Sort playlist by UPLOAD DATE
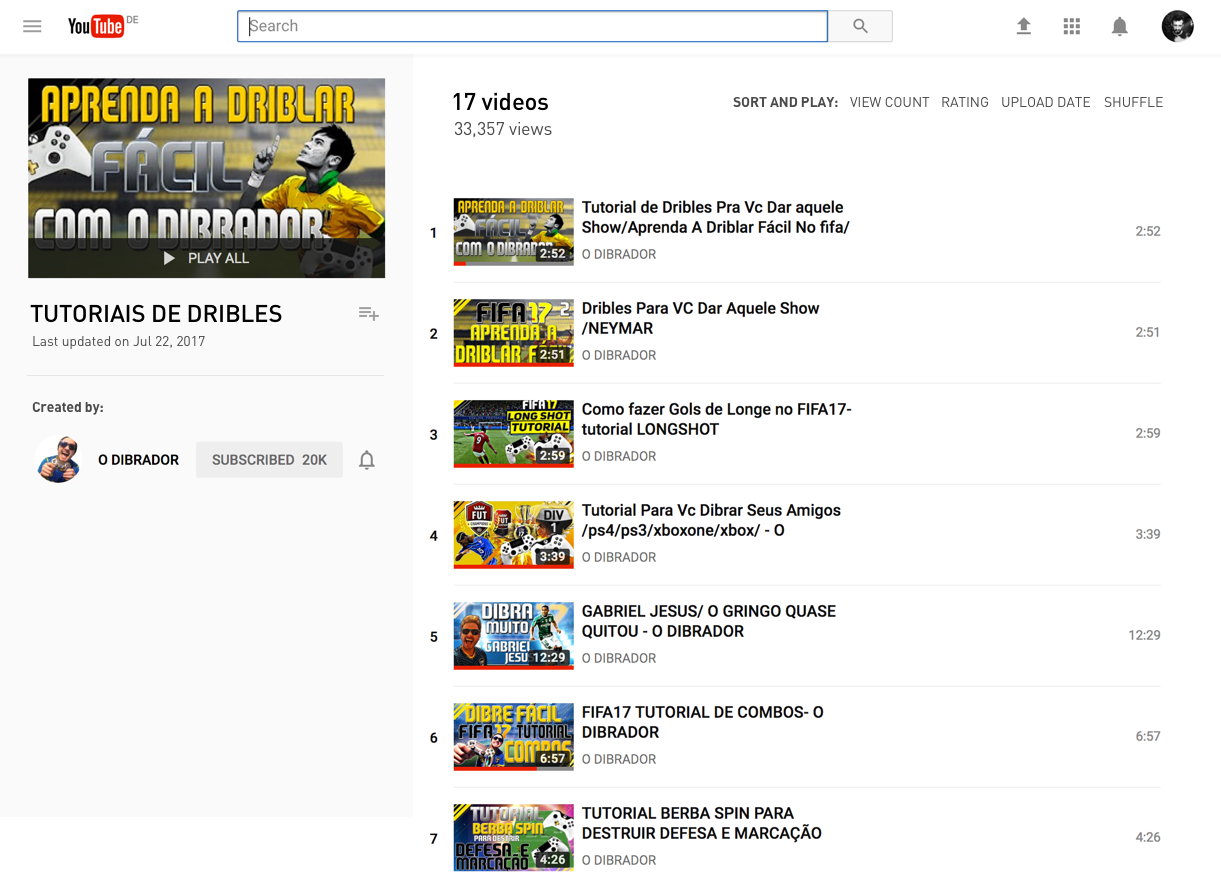The image size is (1221, 883). tap(1046, 102)
